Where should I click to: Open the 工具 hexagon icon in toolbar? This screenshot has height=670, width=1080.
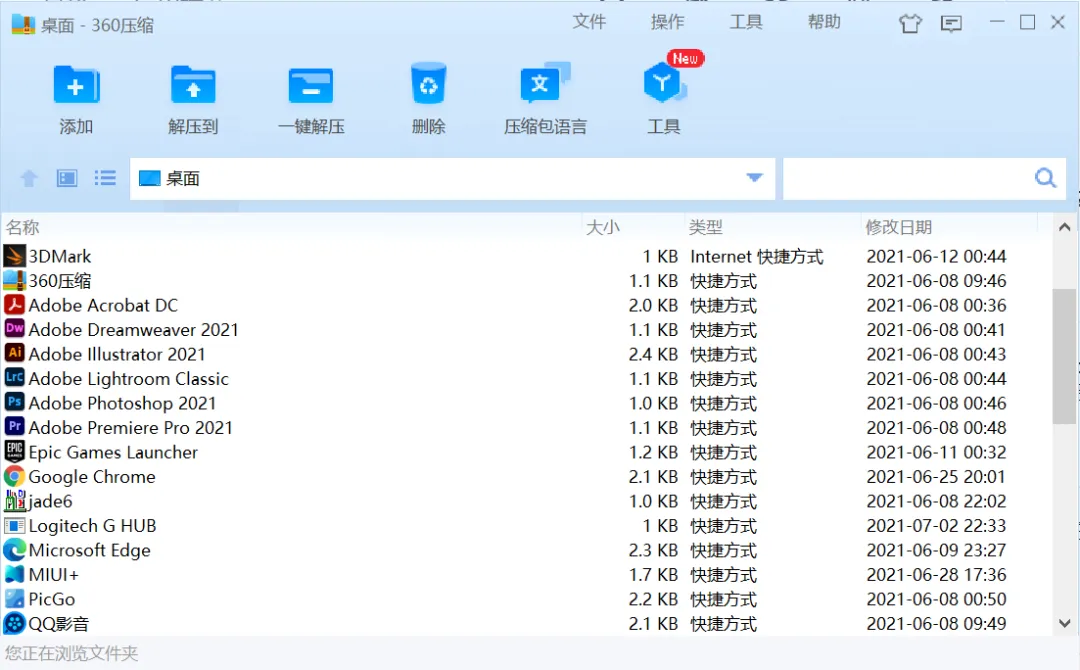[x=663, y=83]
